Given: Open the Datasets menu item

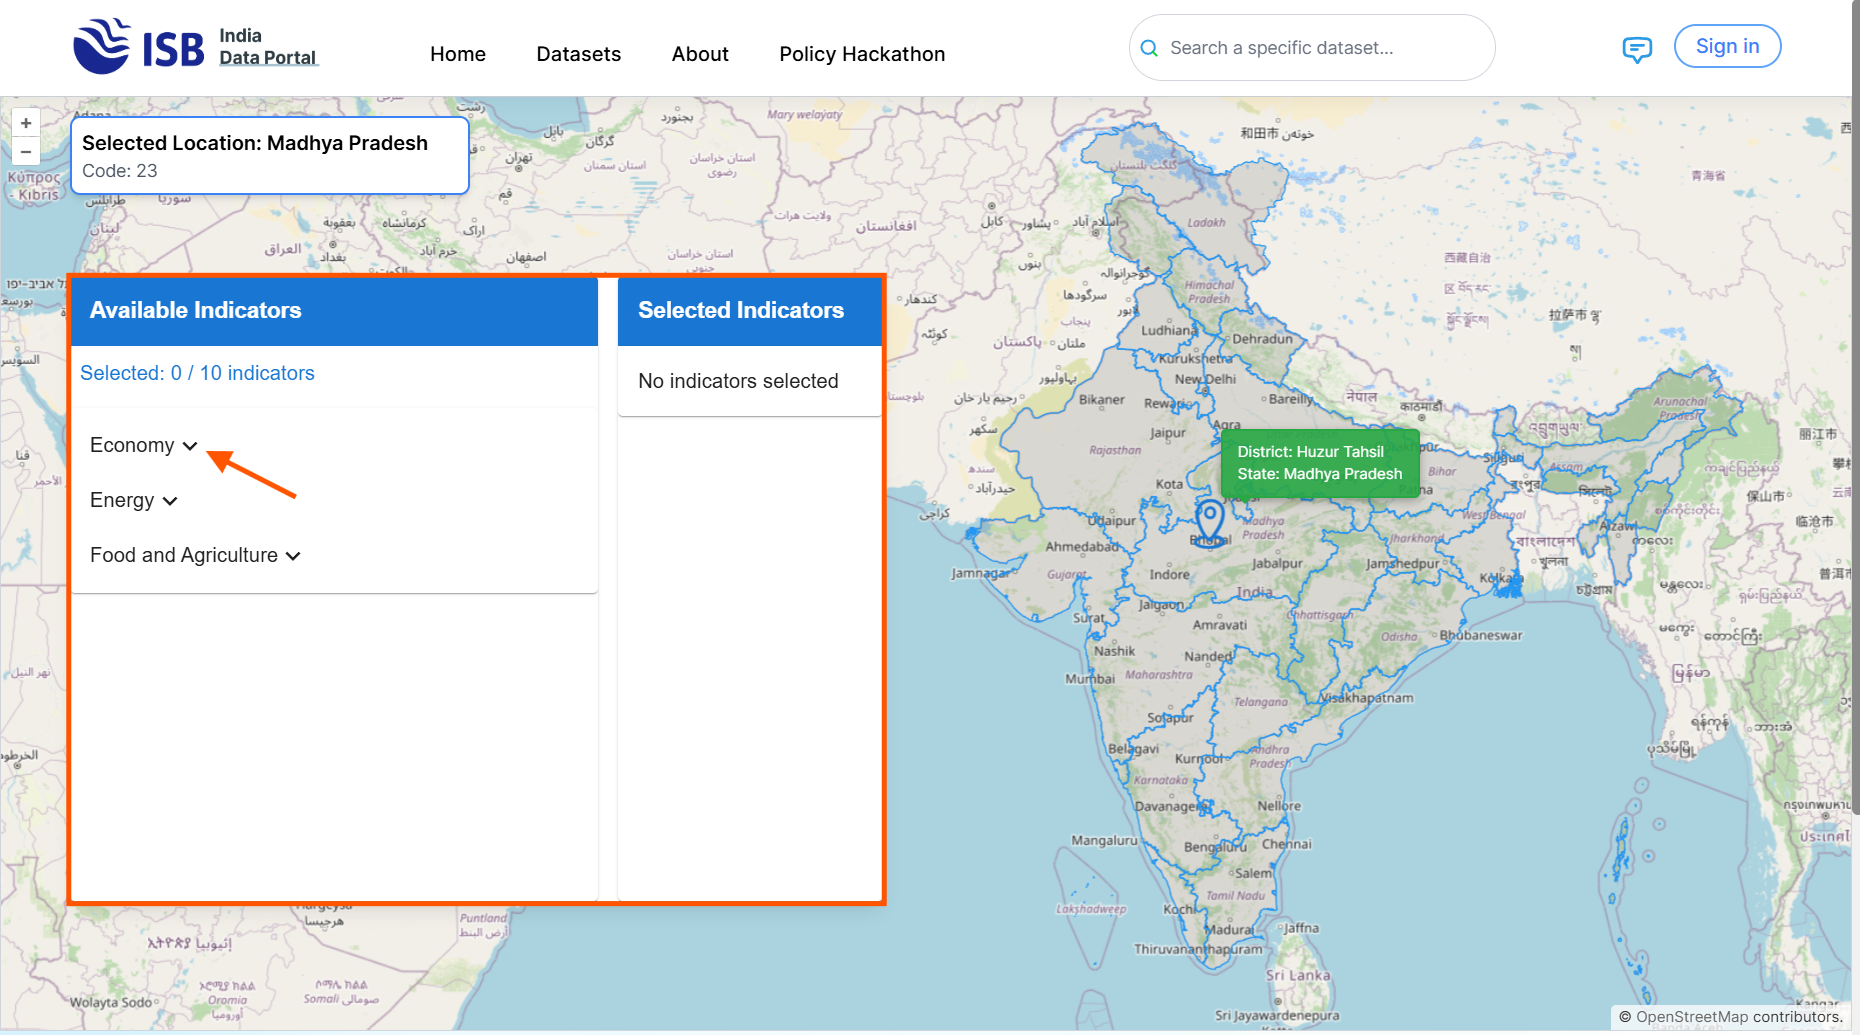Looking at the screenshot, I should 578,54.
